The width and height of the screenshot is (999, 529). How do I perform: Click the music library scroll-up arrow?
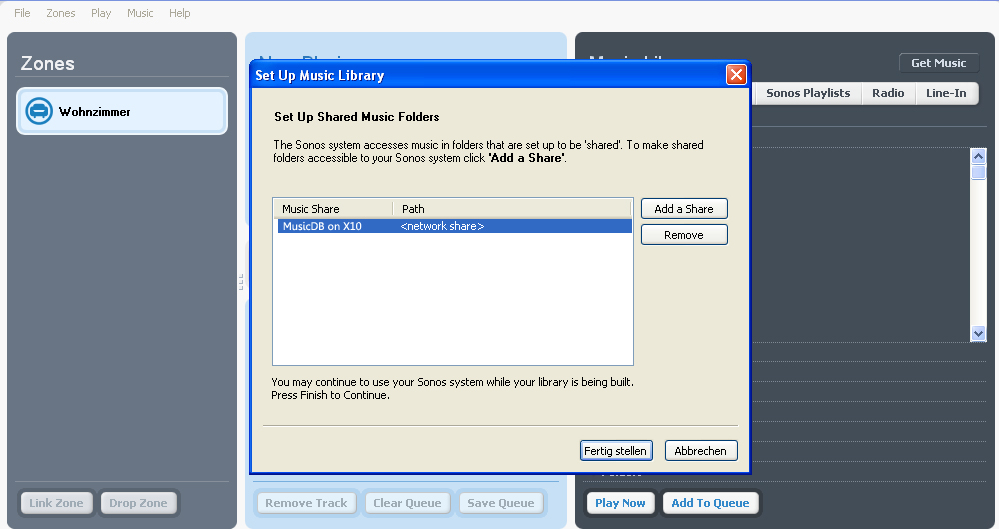point(978,156)
